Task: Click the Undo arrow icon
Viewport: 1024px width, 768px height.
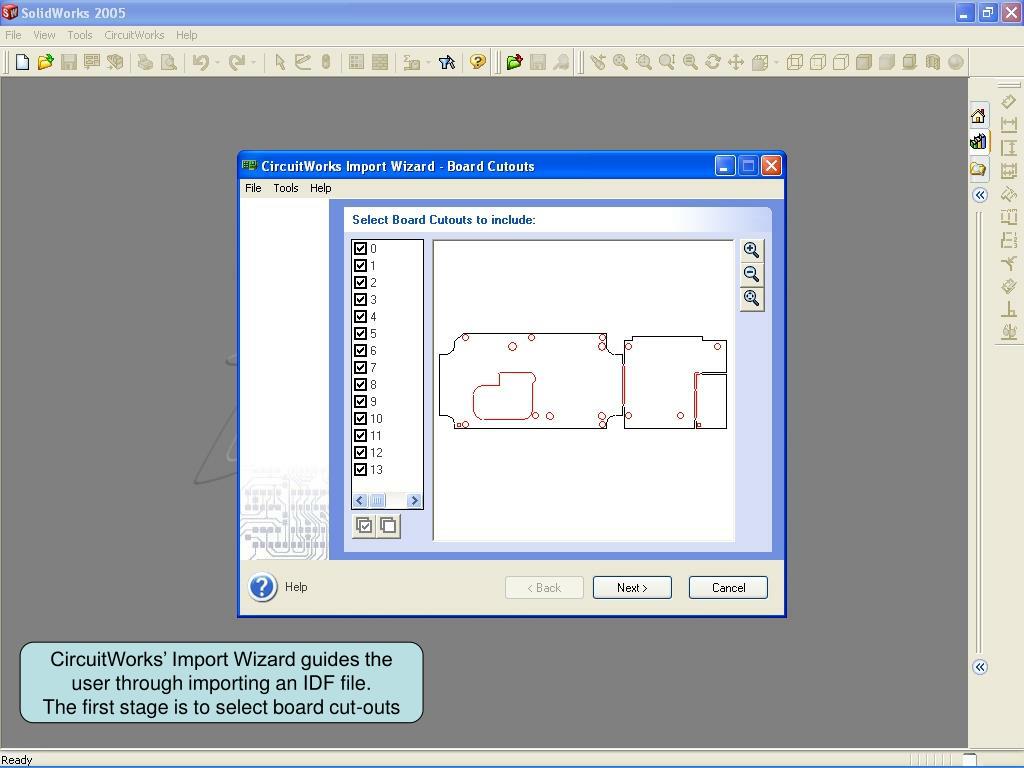Action: [200, 62]
